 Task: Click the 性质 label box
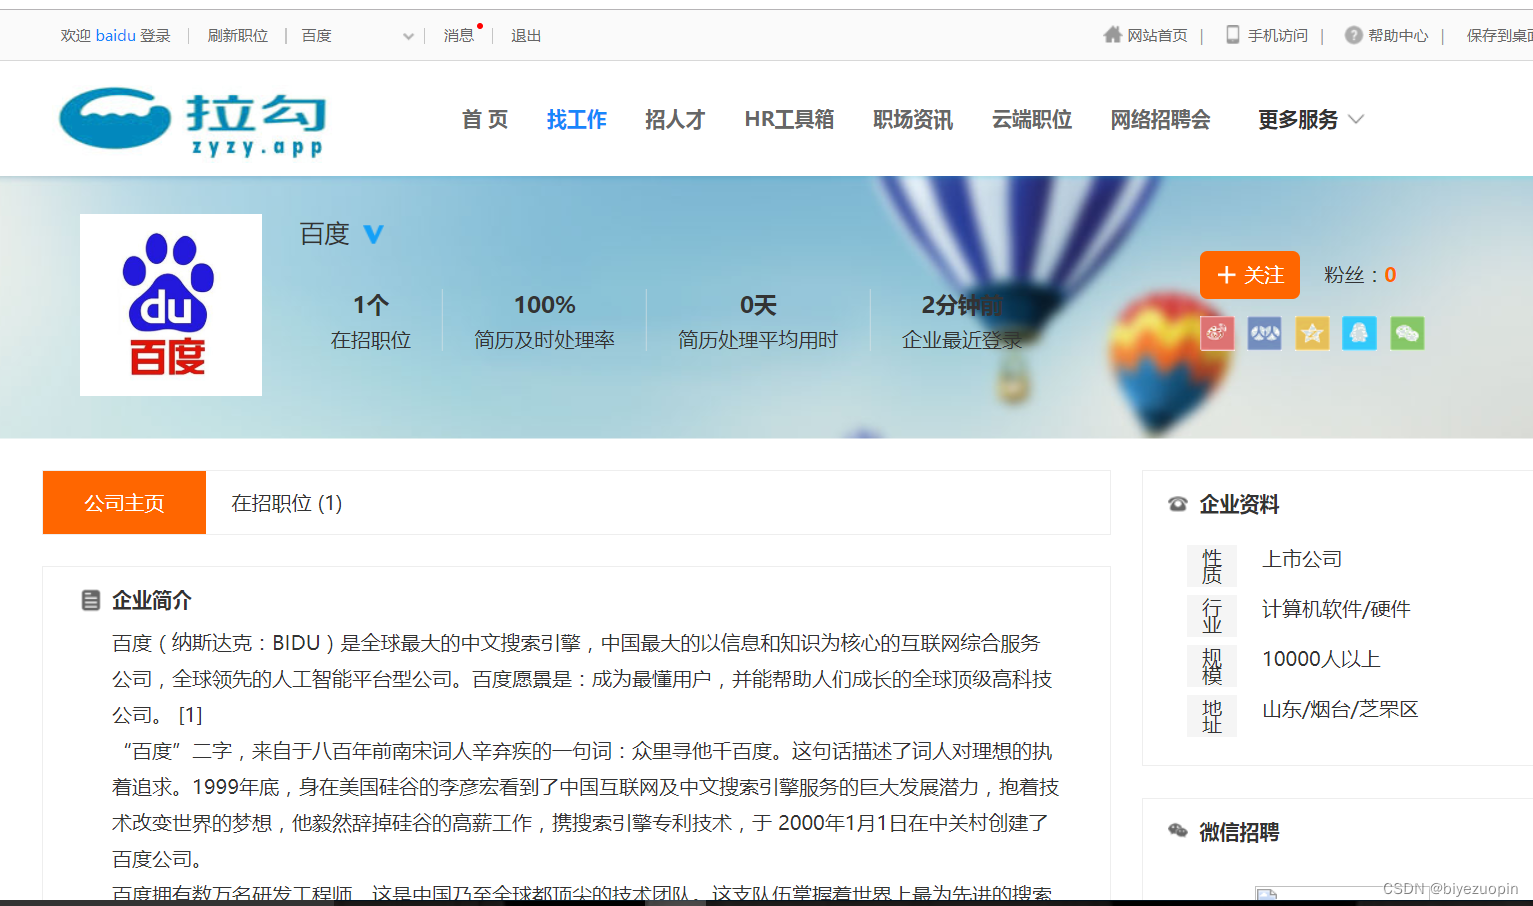[1212, 566]
